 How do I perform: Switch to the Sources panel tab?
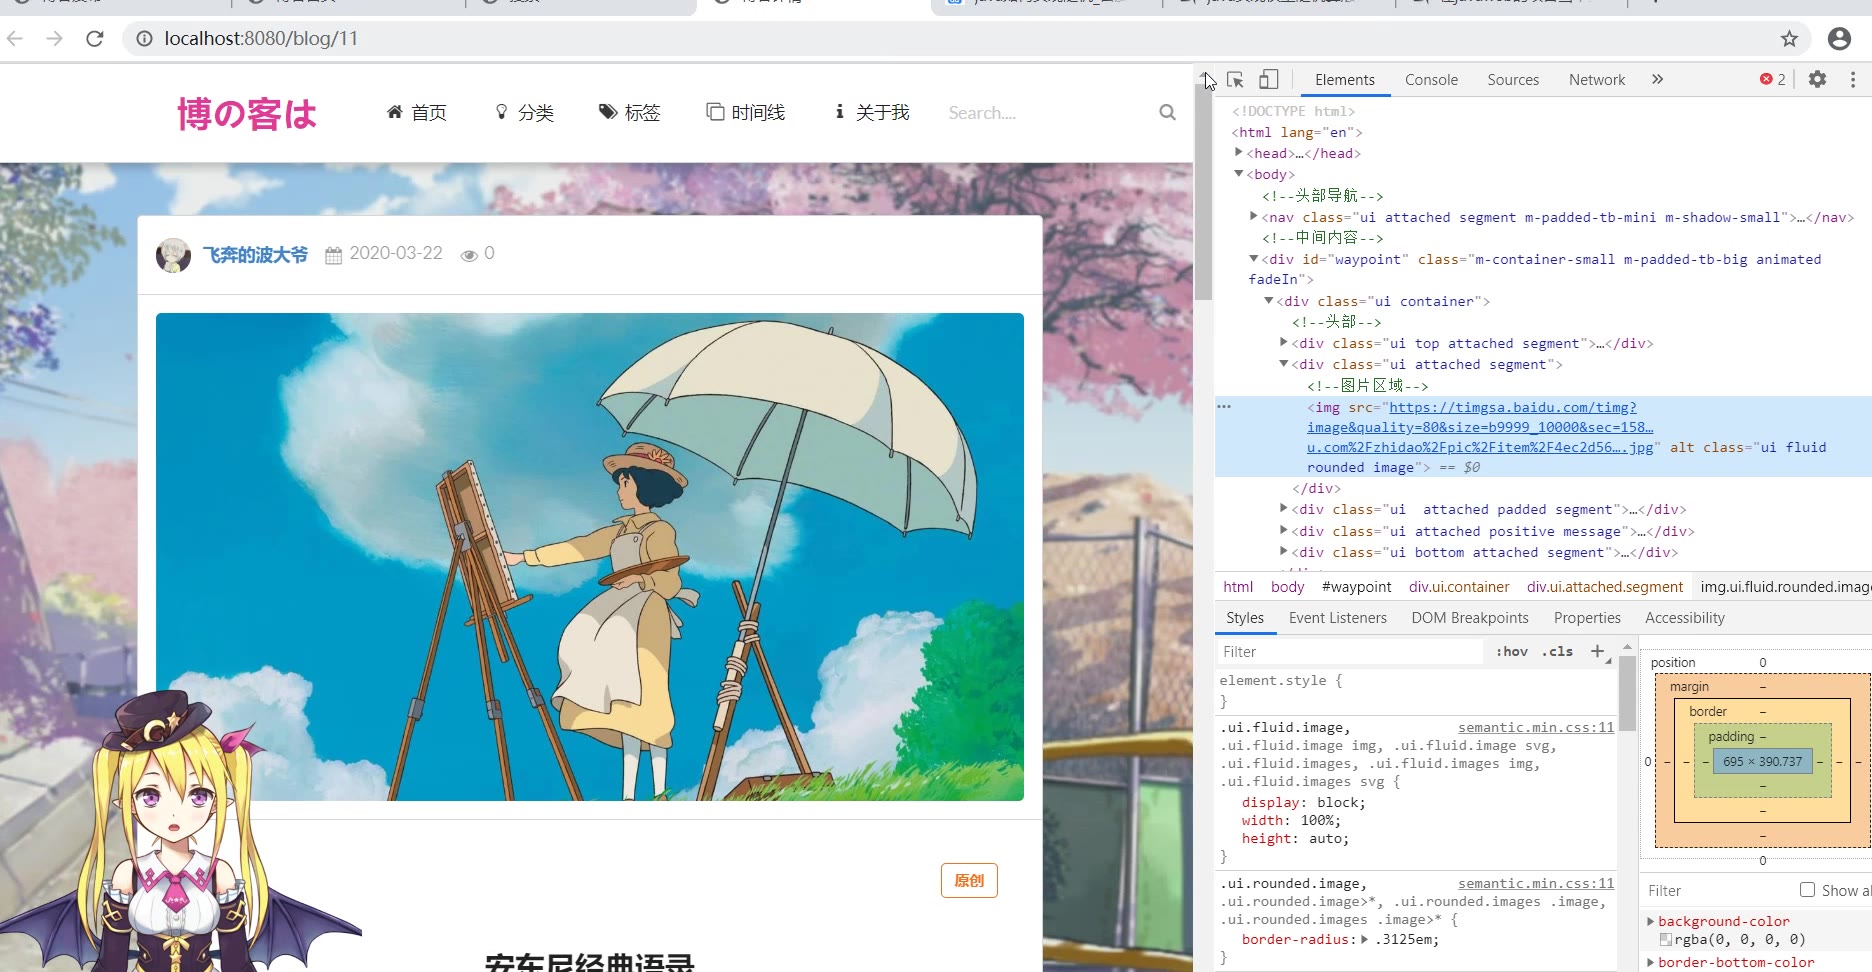[x=1513, y=80]
